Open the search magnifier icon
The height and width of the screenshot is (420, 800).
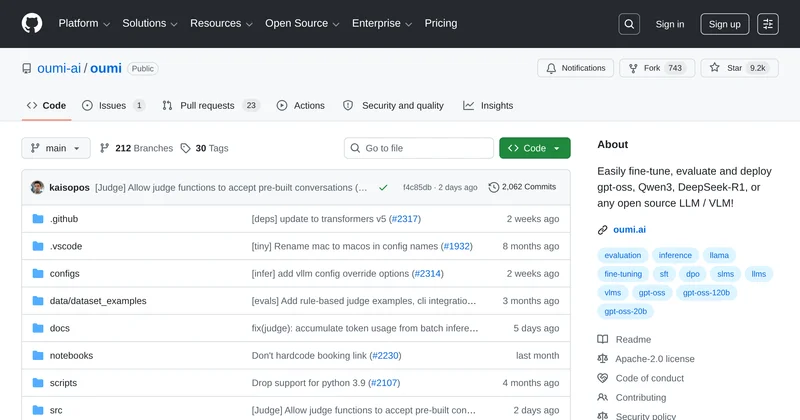[628, 24]
